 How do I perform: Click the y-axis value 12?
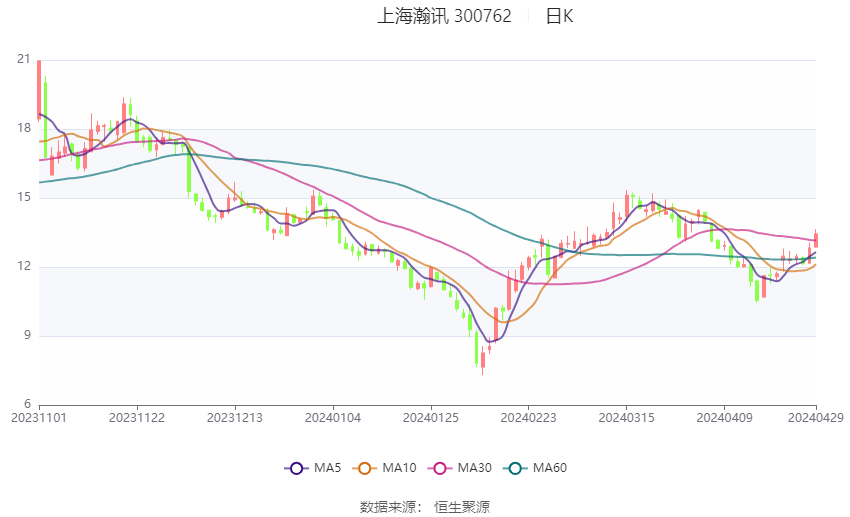click(24, 266)
